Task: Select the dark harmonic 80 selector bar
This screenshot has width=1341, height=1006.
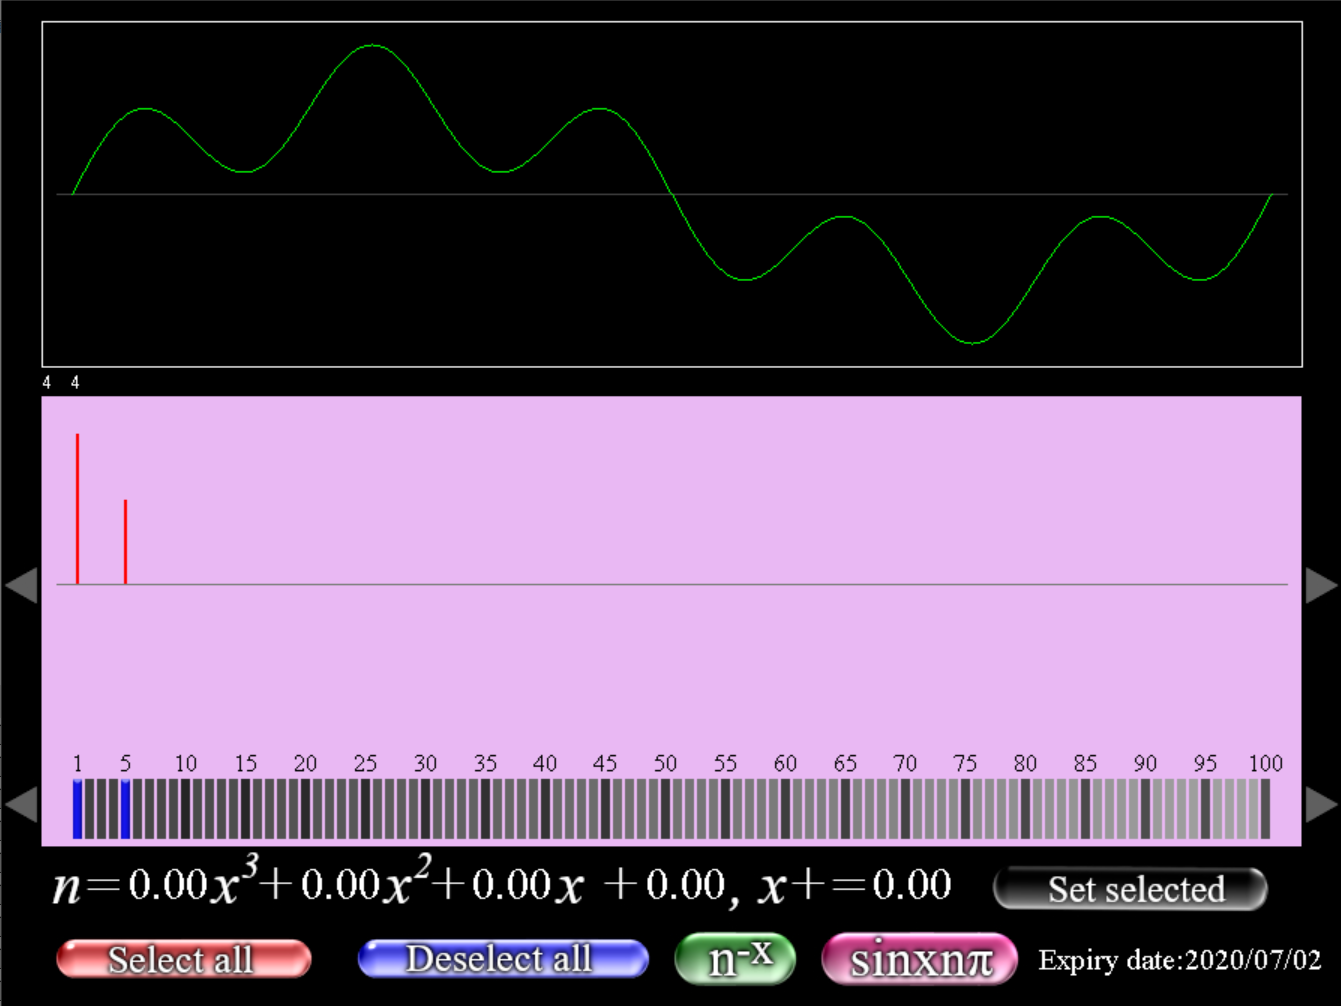Action: point(1025,809)
